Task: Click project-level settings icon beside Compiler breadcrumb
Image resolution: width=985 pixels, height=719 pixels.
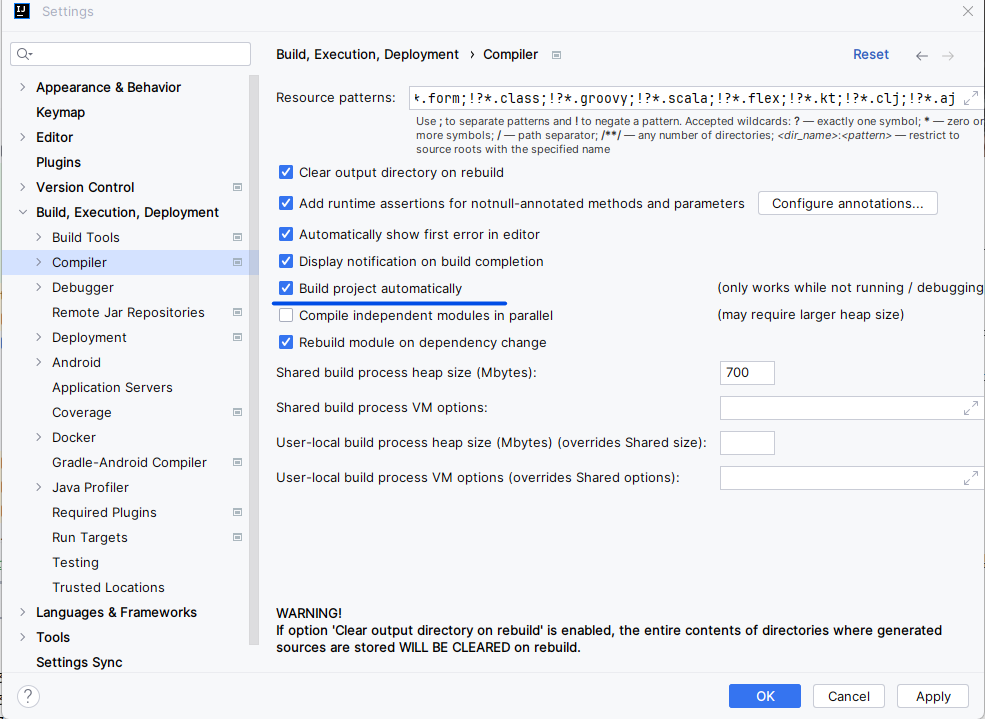Action: point(556,55)
